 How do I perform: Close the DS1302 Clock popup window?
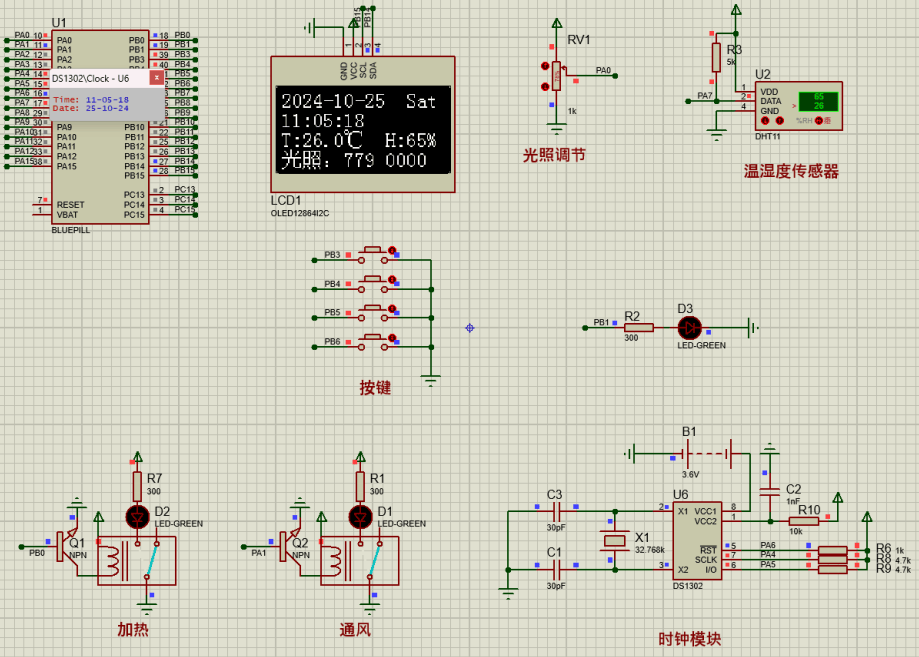pyautogui.click(x=155, y=76)
